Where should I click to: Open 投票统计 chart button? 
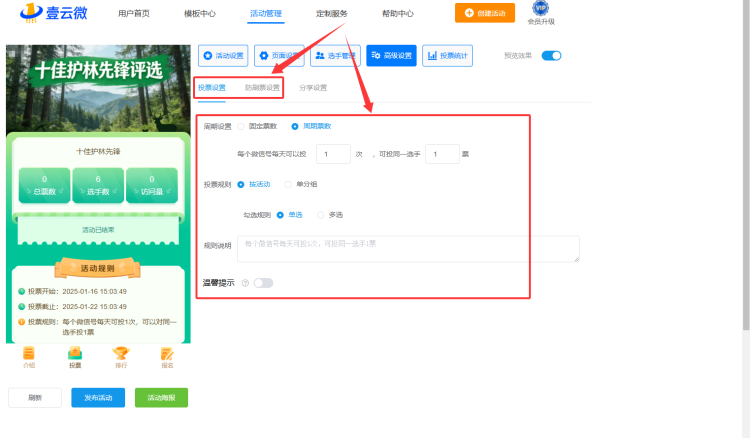tap(447, 55)
